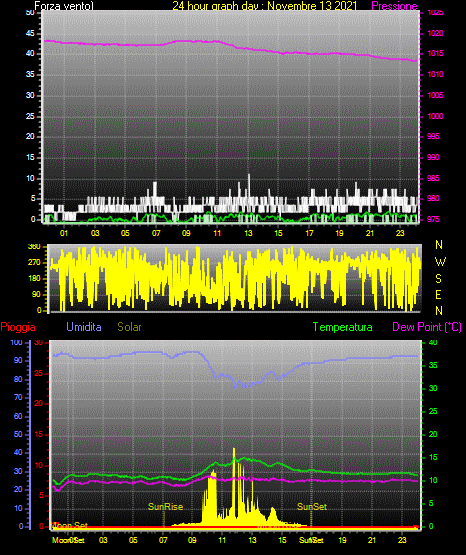Click the 1020 pressure axis value
Image resolution: width=466 pixels, height=555 pixels.
(435, 33)
